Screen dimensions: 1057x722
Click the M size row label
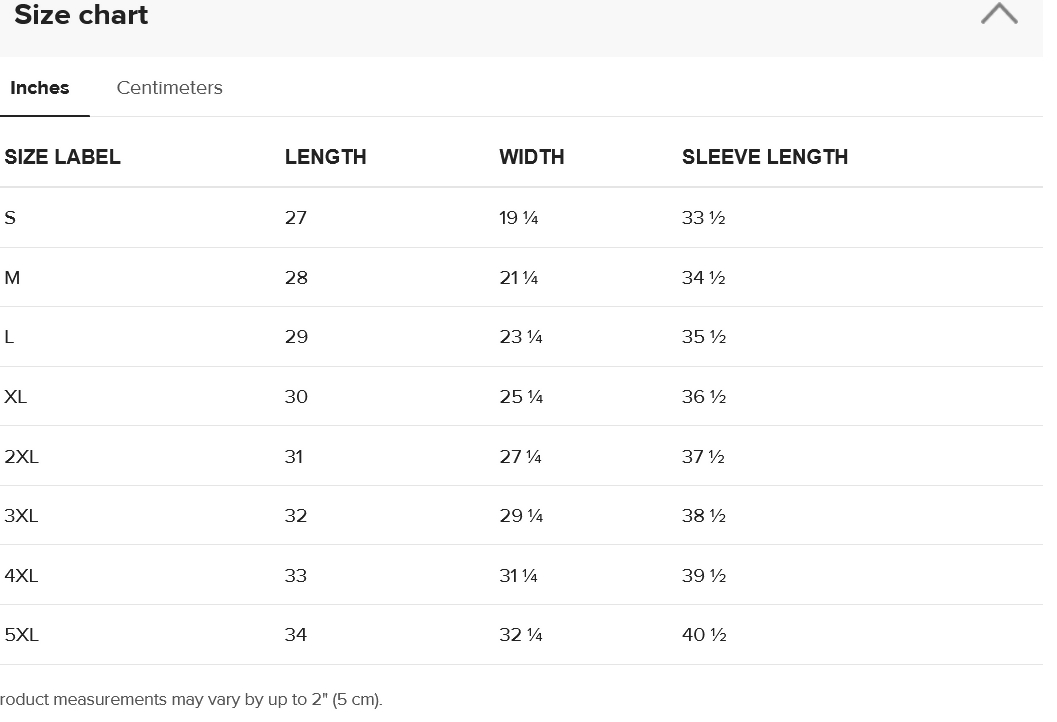12,278
